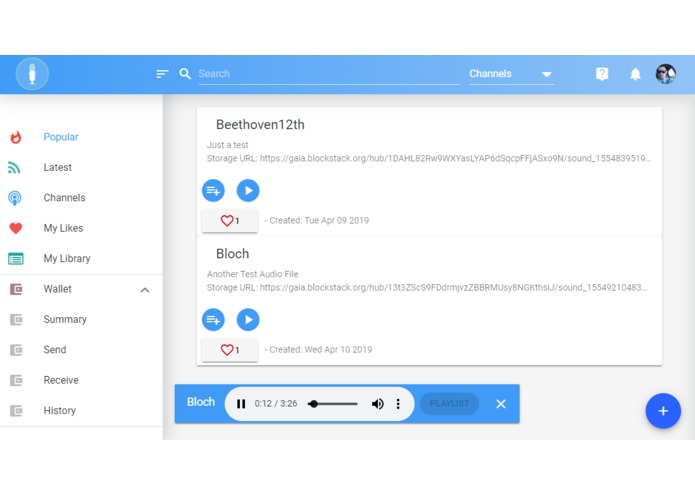Click the wallet icon beside Wallet
Viewport: 695px width, 494px height.
coord(16,289)
